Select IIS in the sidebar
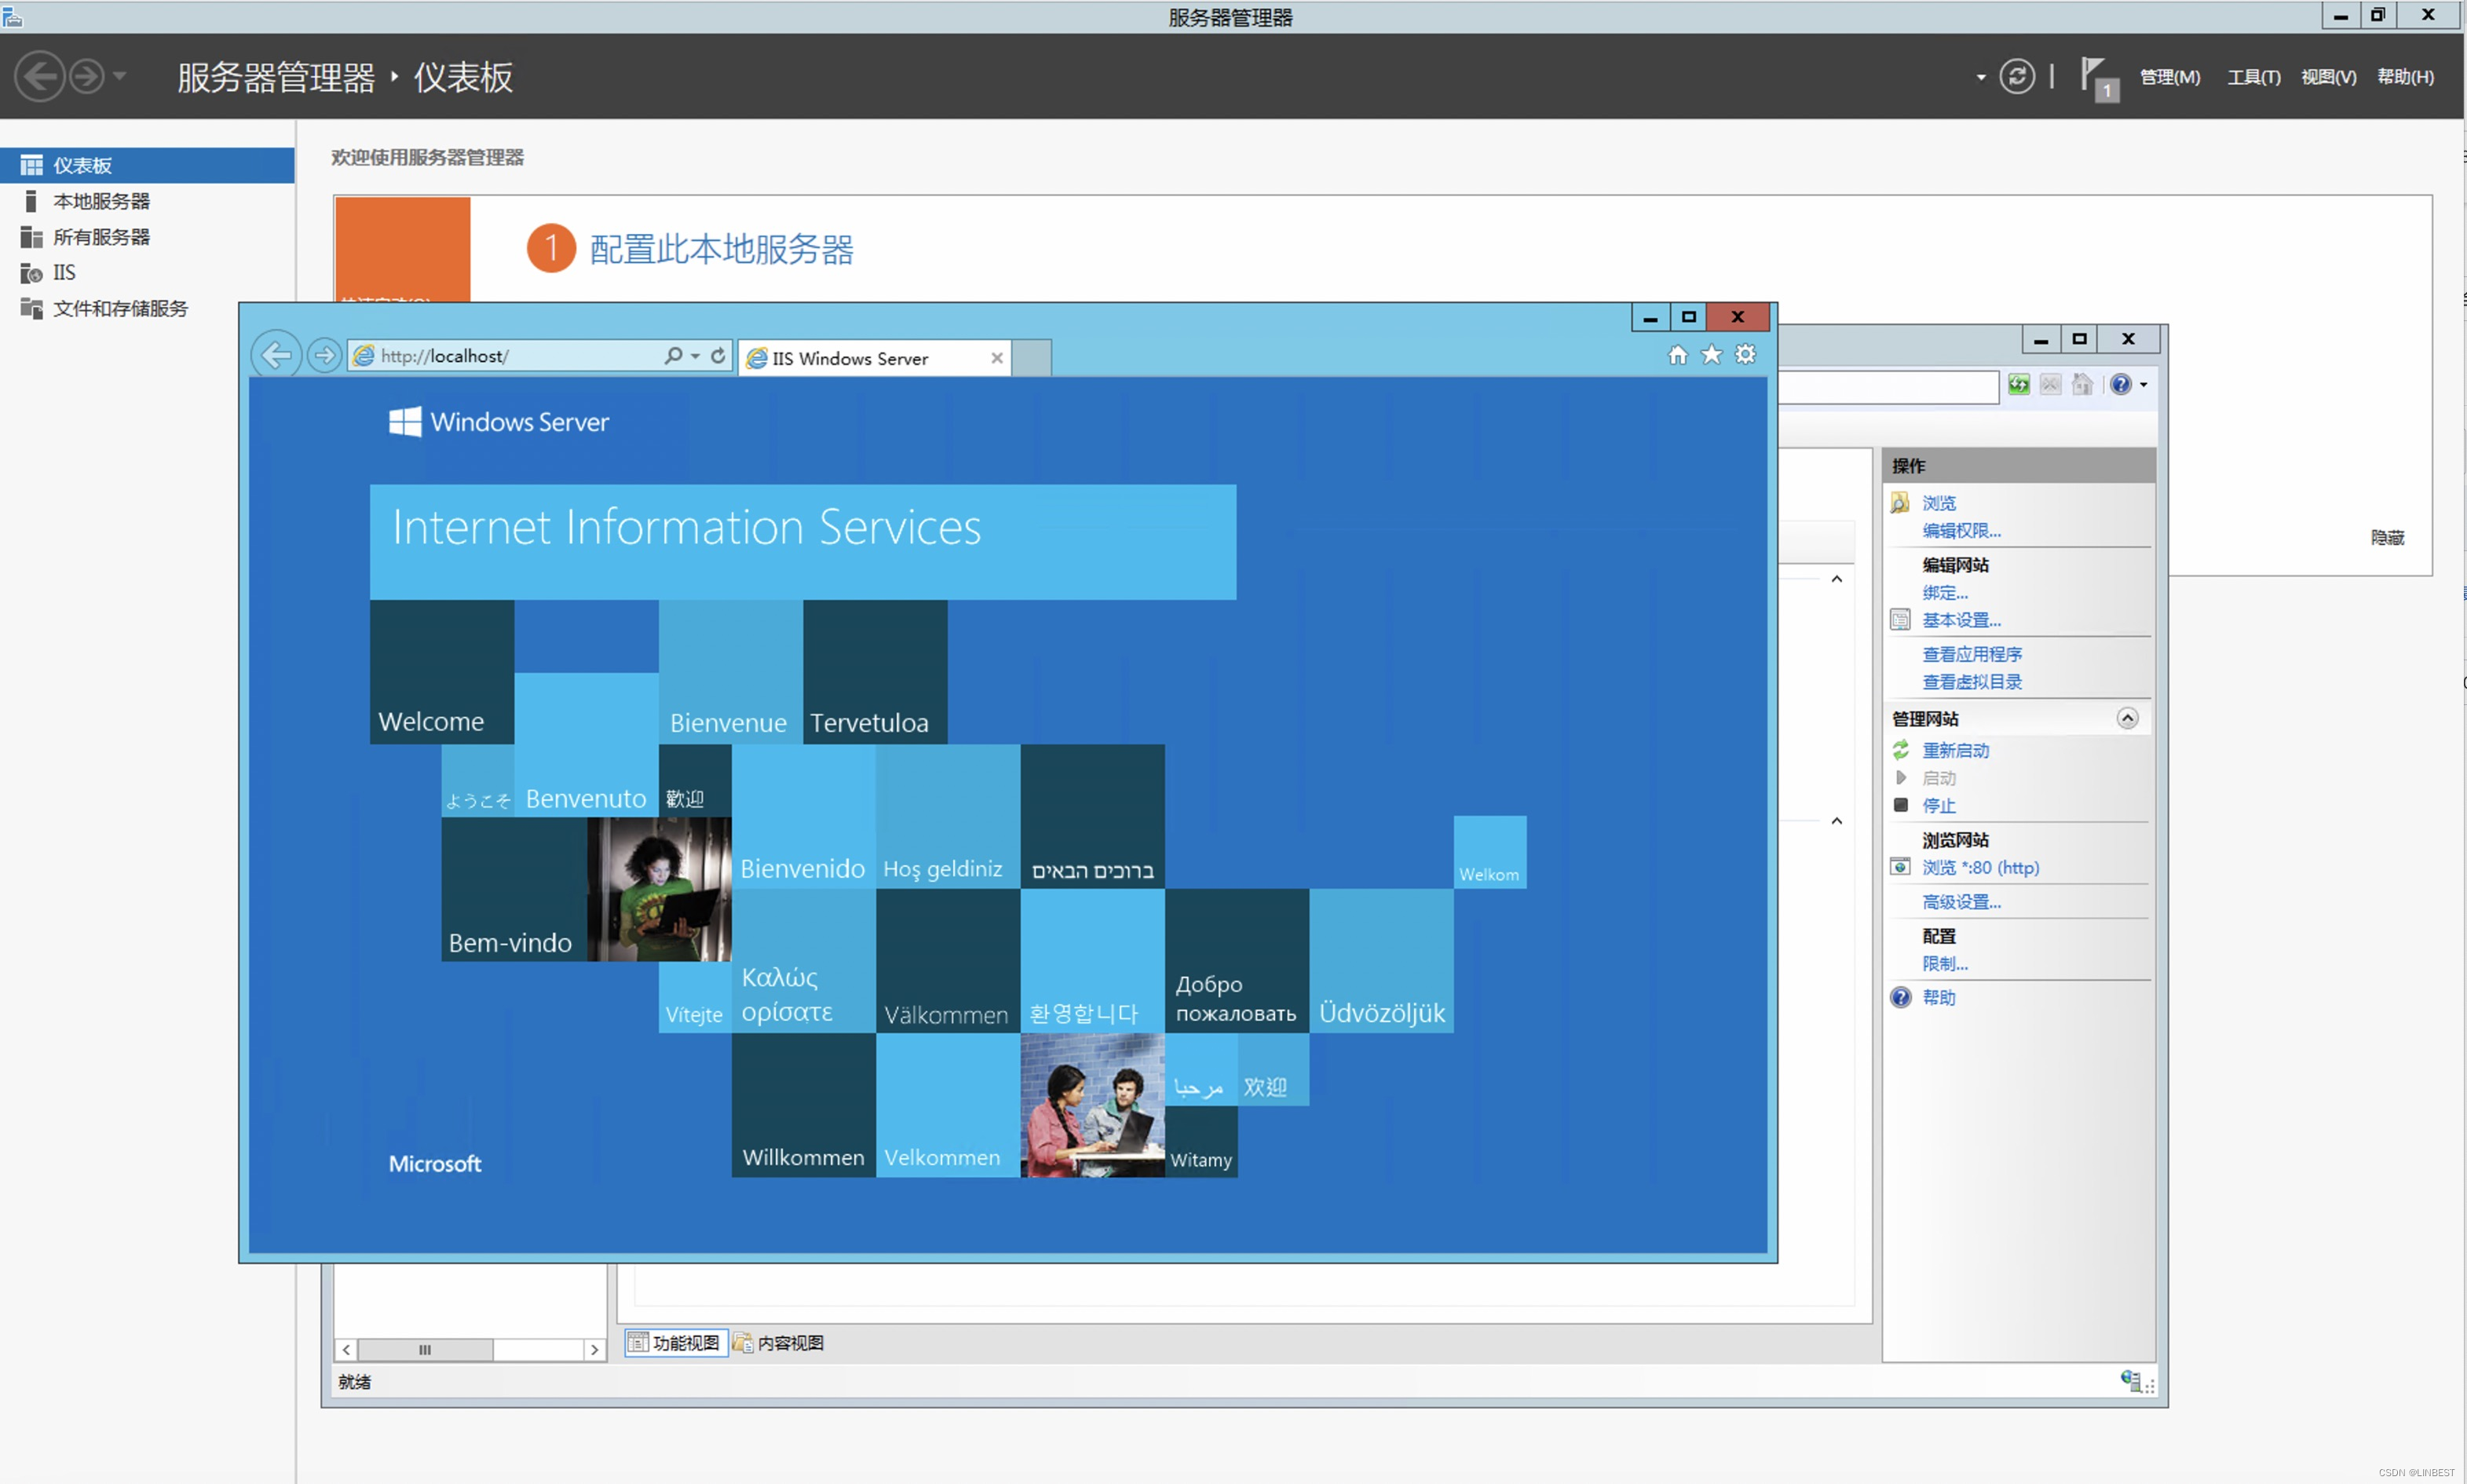Image resolution: width=2467 pixels, height=1484 pixels. [x=147, y=272]
